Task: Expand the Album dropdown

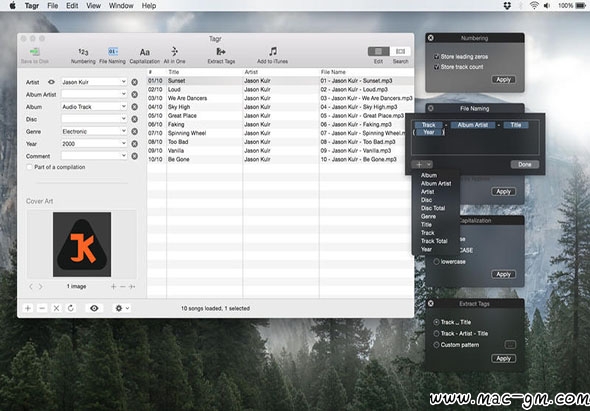Action: point(123,107)
